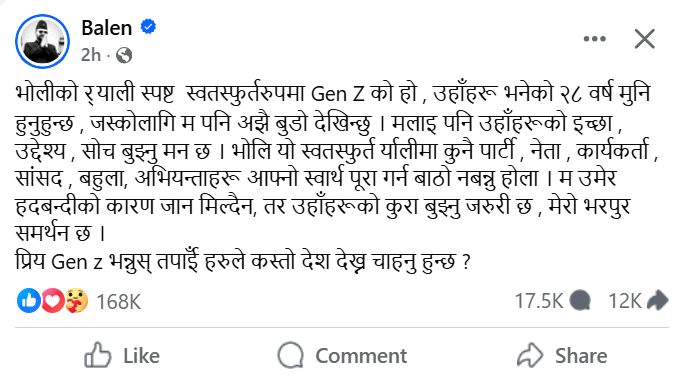Image resolution: width=674 pixels, height=383 pixels.
Task: Click the post's first line mentioning Gen Z को हो
Action: (333, 94)
